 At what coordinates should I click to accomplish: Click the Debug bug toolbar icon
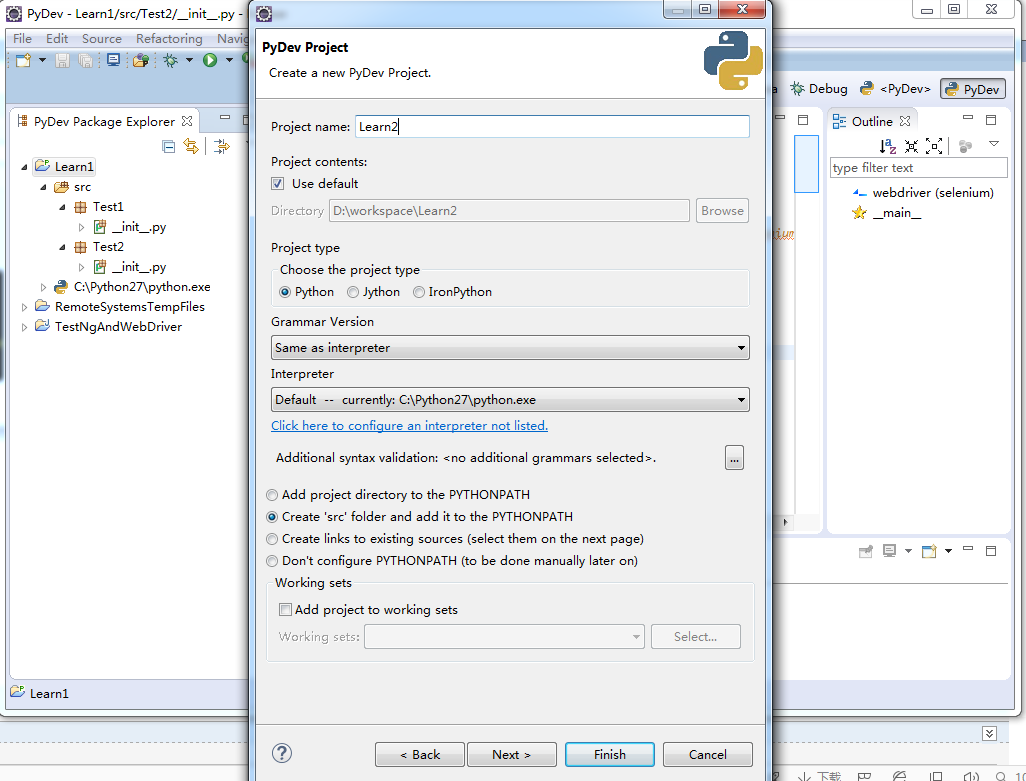click(170, 60)
